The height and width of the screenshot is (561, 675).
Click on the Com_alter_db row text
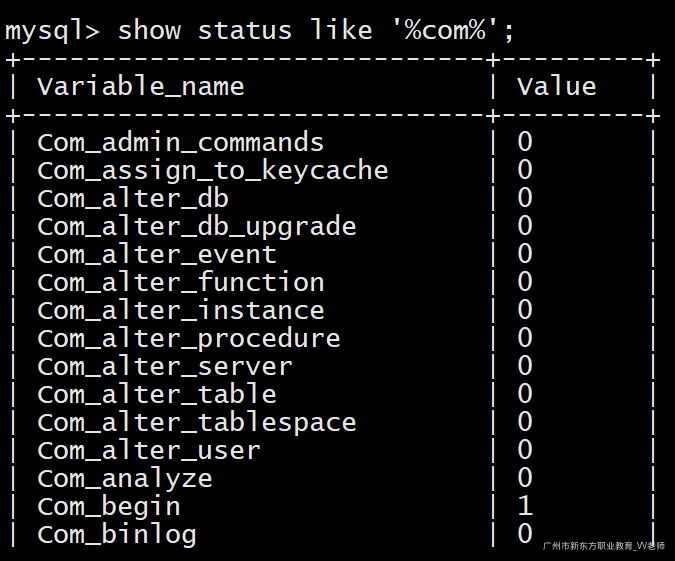[133, 199]
